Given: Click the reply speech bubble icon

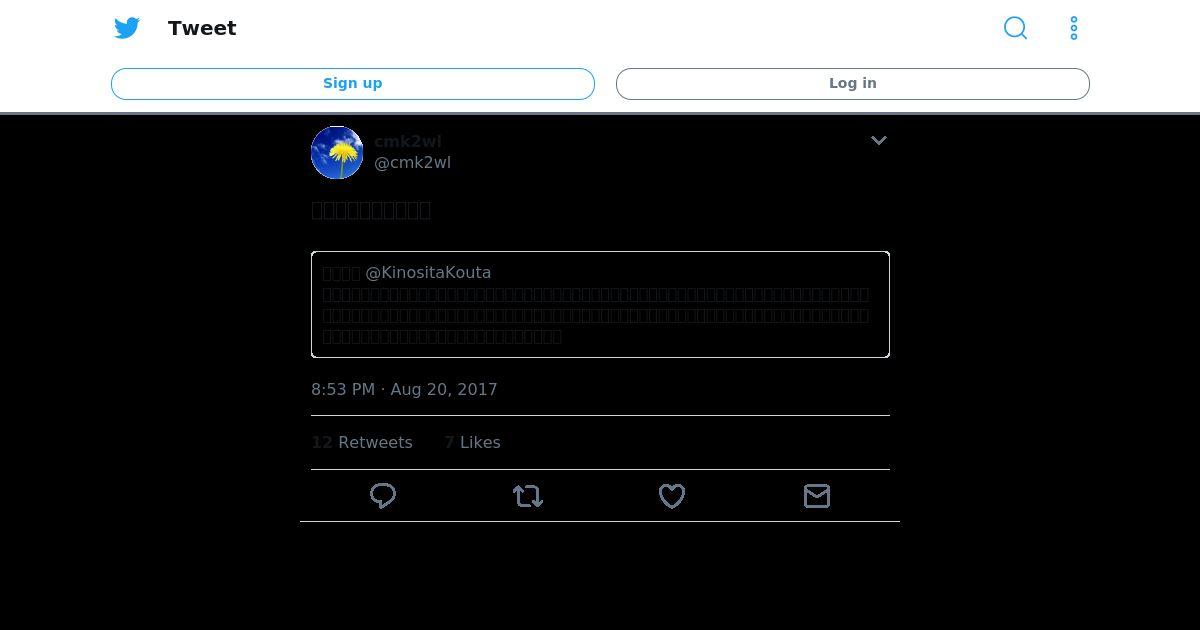Looking at the screenshot, I should click(x=383, y=496).
